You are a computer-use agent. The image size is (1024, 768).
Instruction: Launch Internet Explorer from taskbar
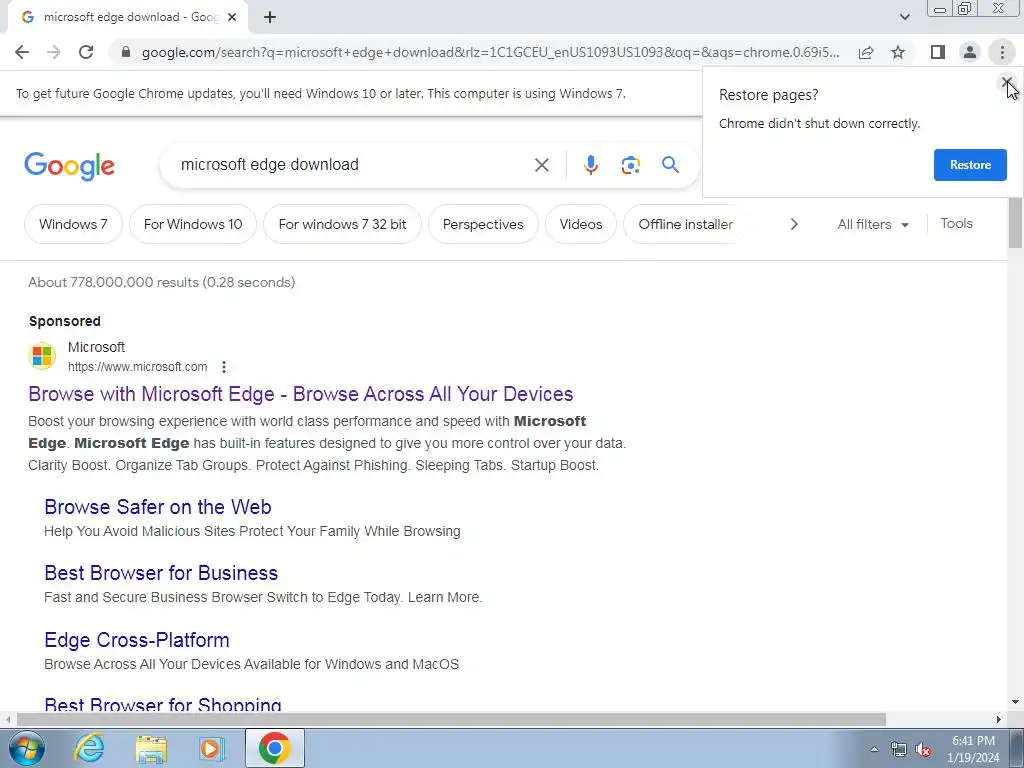pyautogui.click(x=89, y=748)
